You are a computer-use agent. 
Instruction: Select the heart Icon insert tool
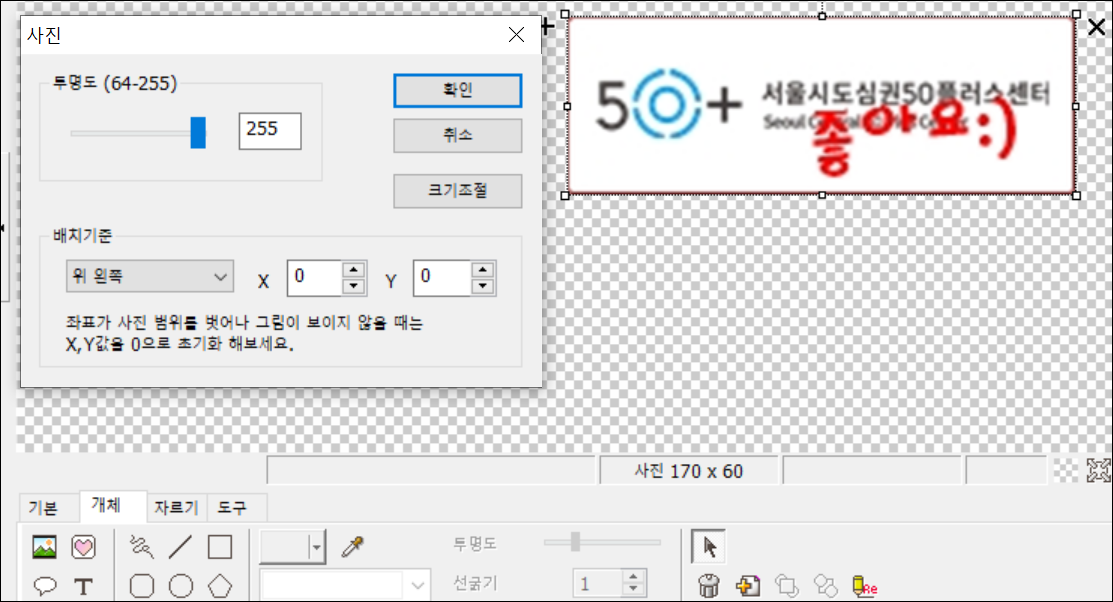[x=83, y=547]
